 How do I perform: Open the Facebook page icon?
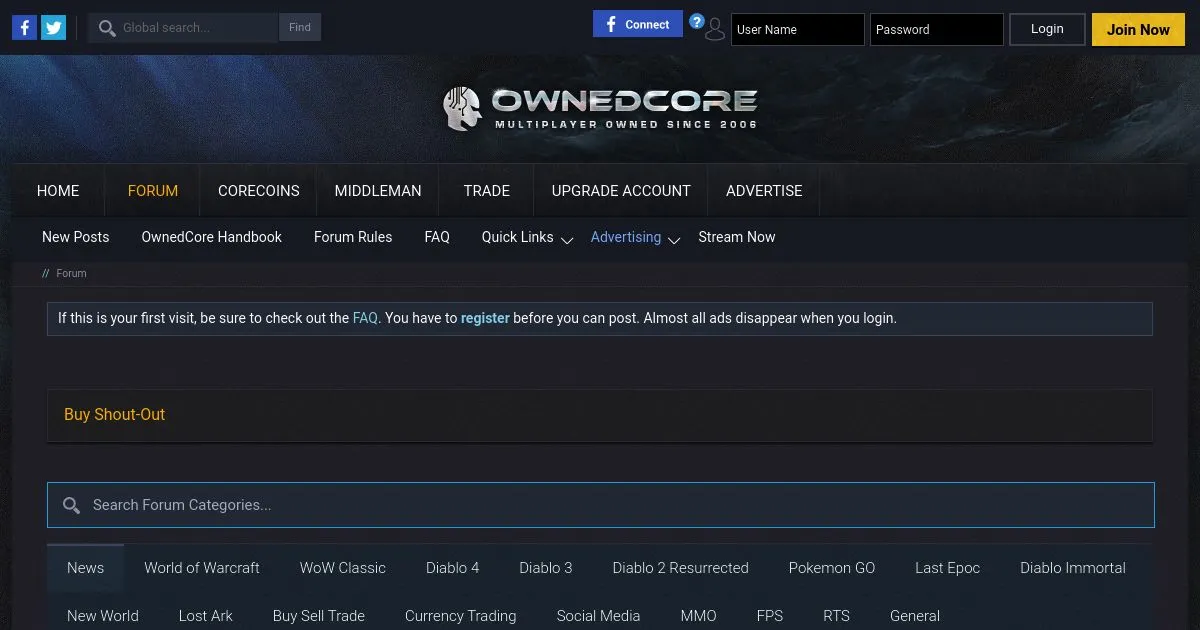pos(25,28)
